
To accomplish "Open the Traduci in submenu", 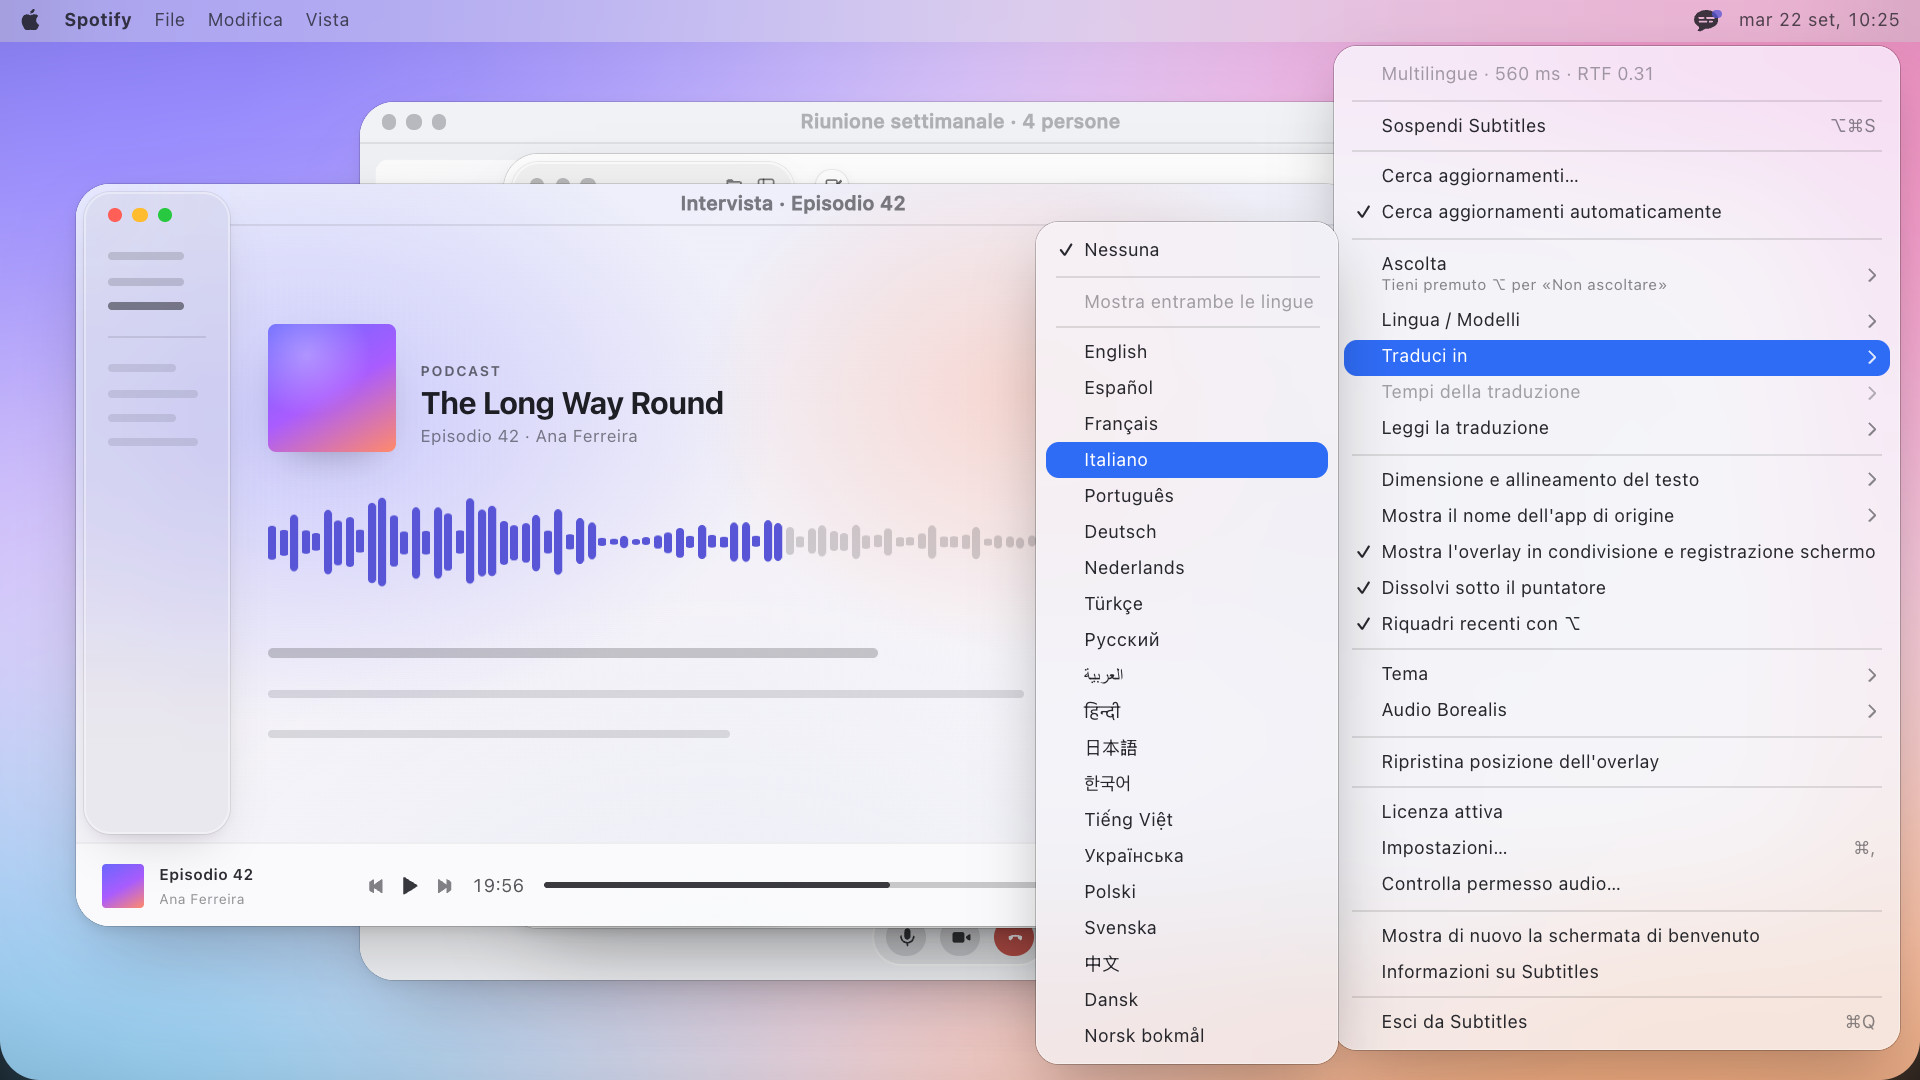I will tap(1616, 357).
